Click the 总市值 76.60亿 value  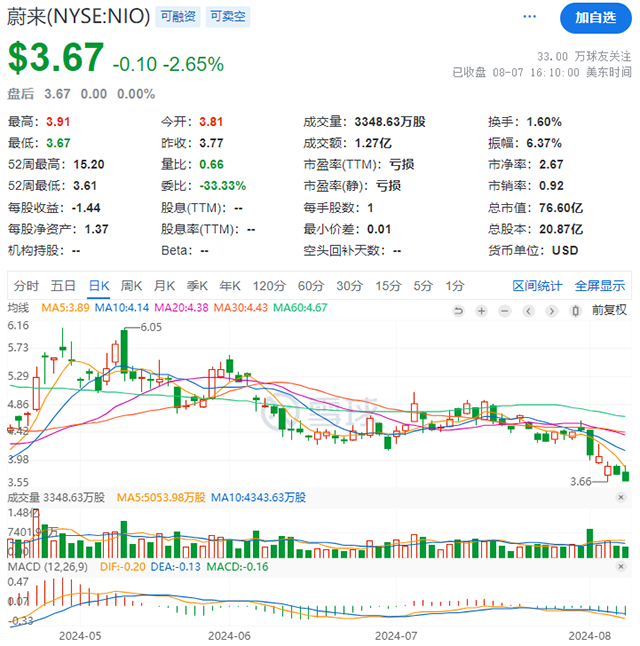[x=561, y=208]
